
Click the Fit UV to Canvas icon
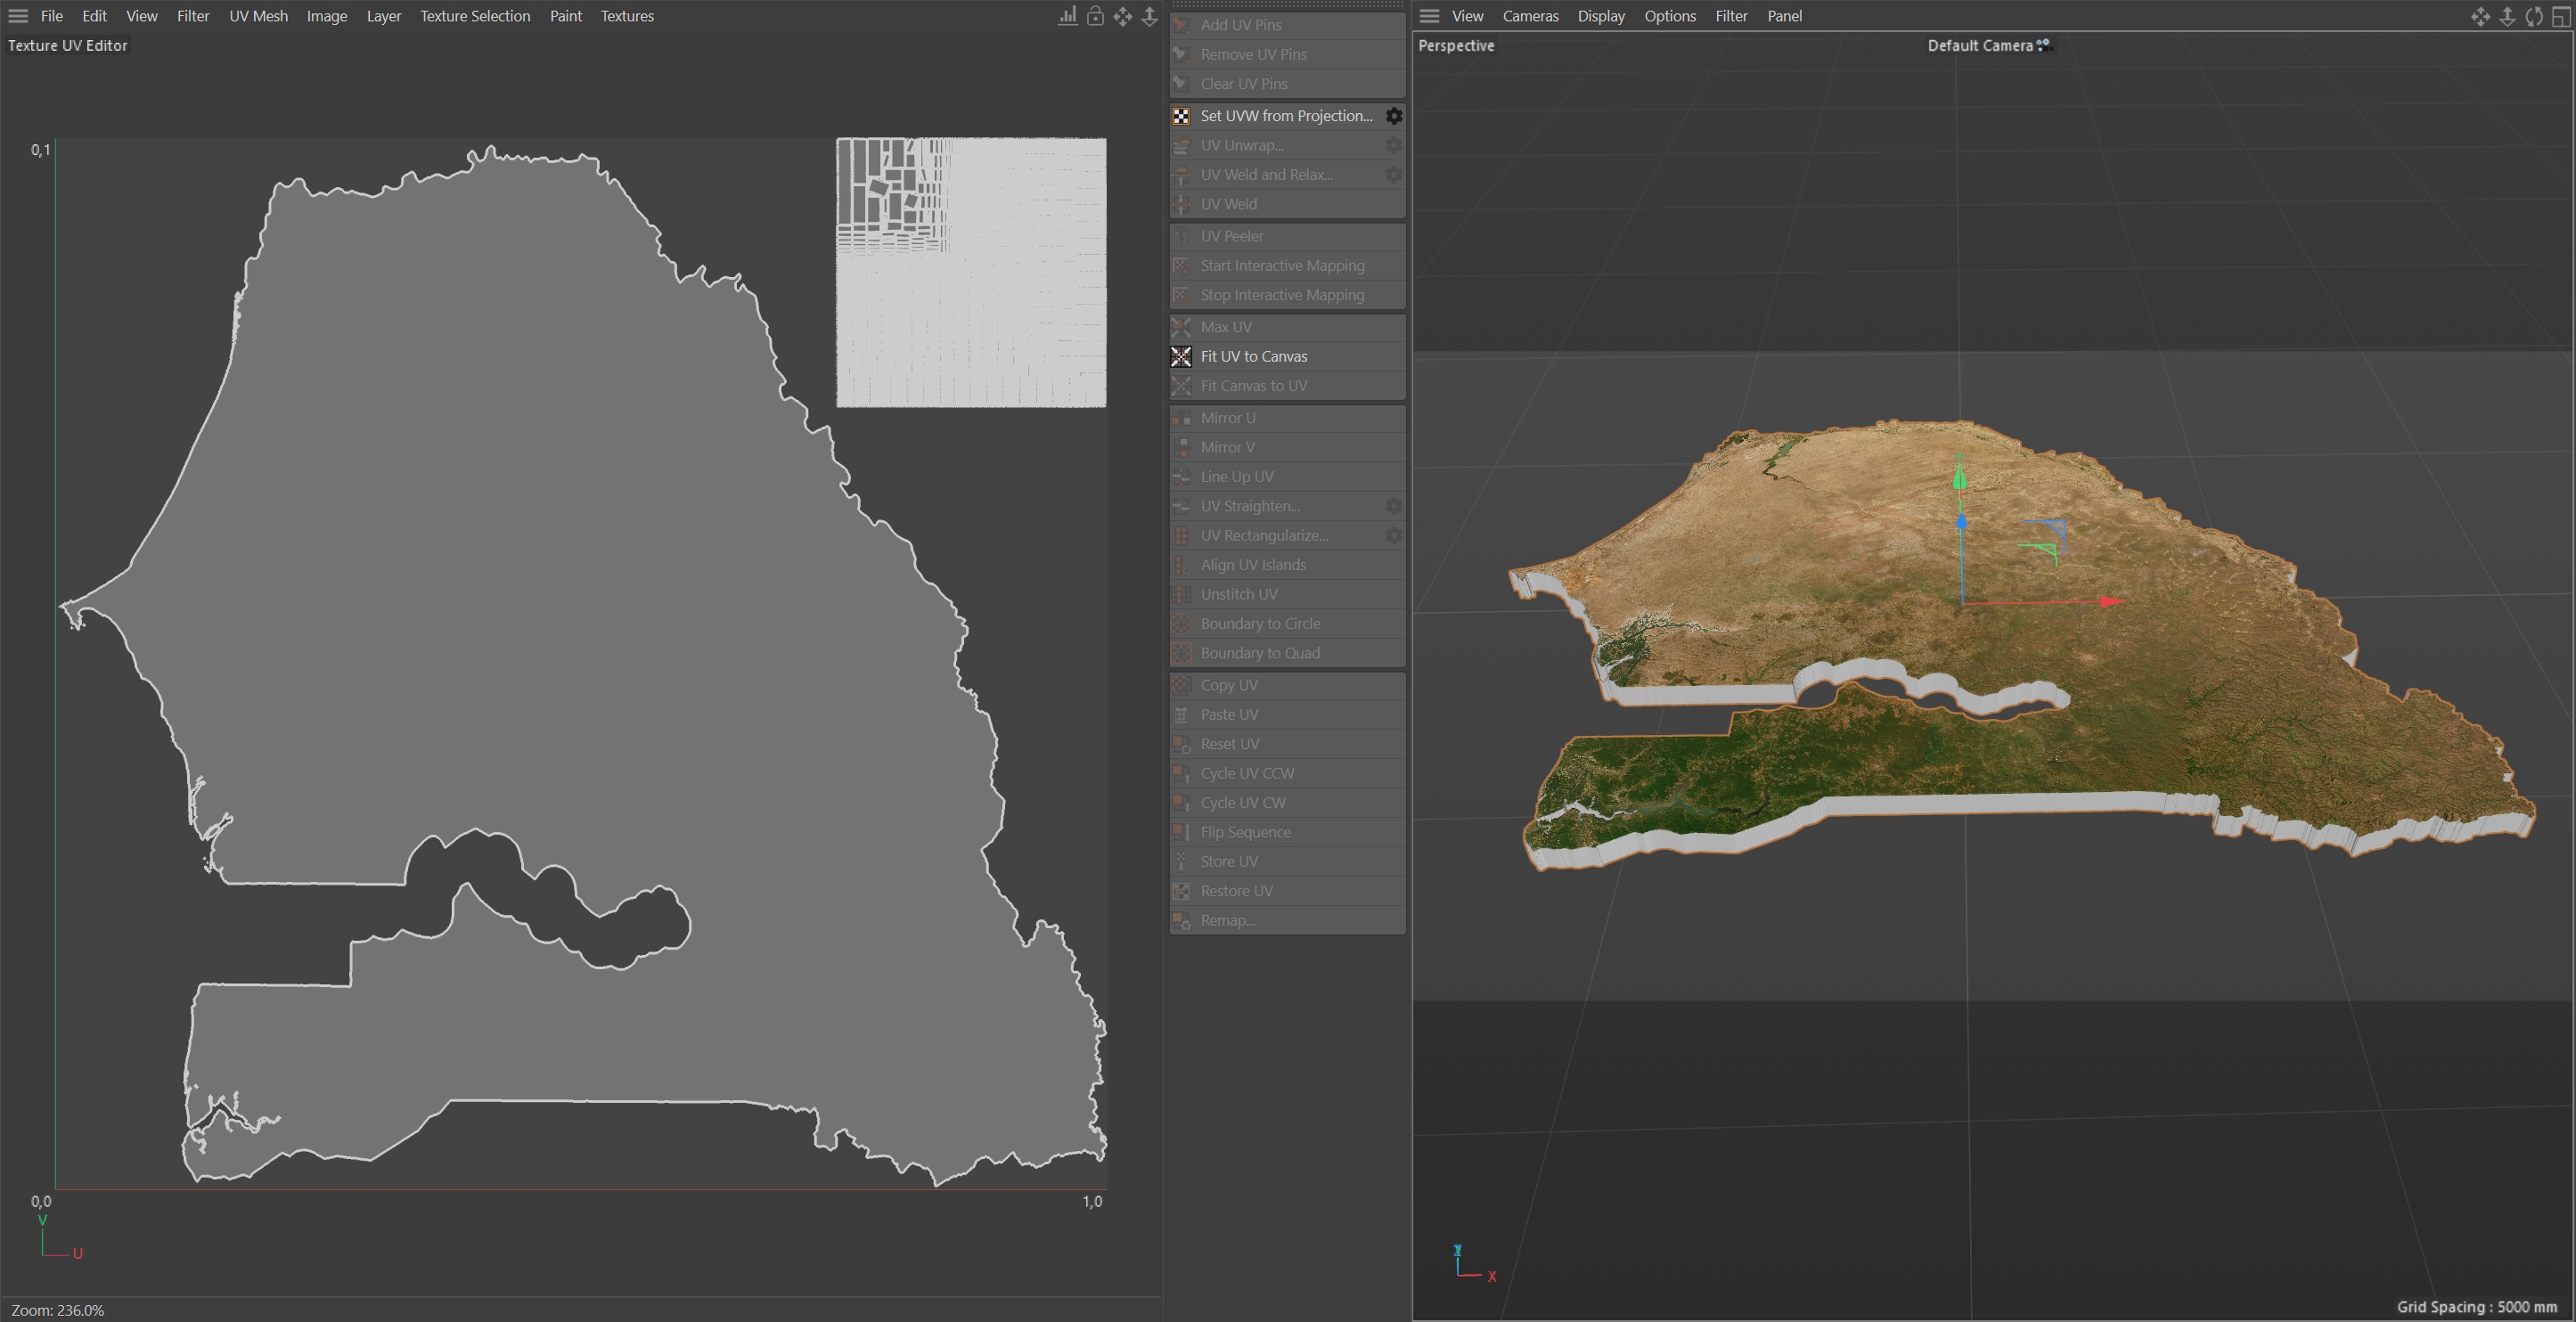coord(1181,356)
